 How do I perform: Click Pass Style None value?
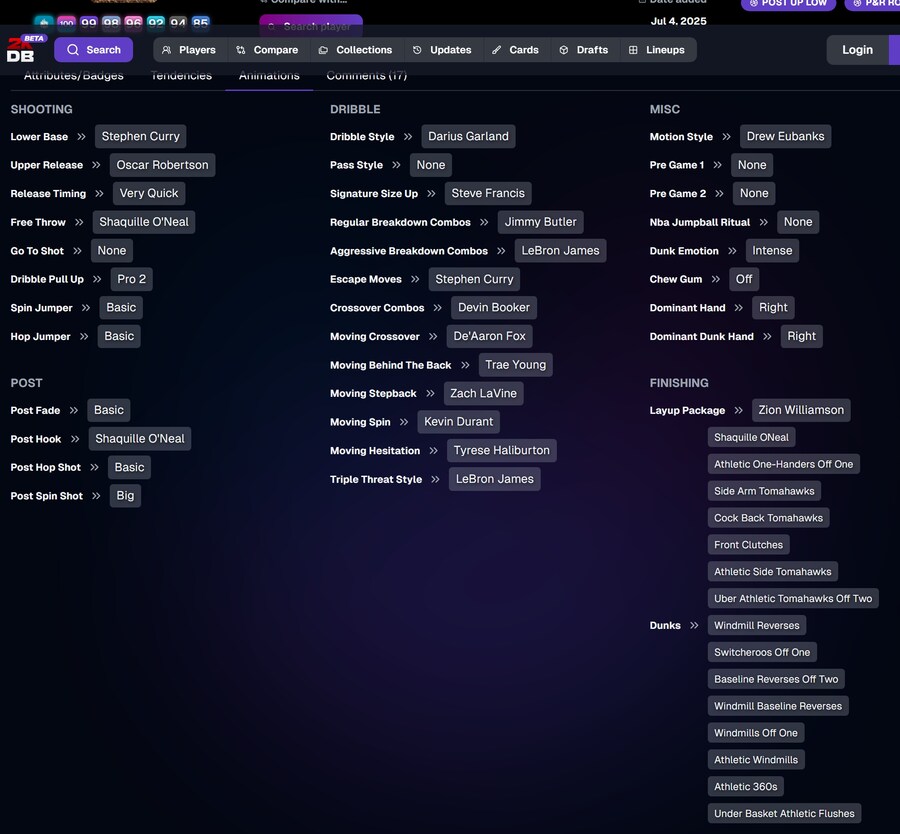pyautogui.click(x=431, y=165)
